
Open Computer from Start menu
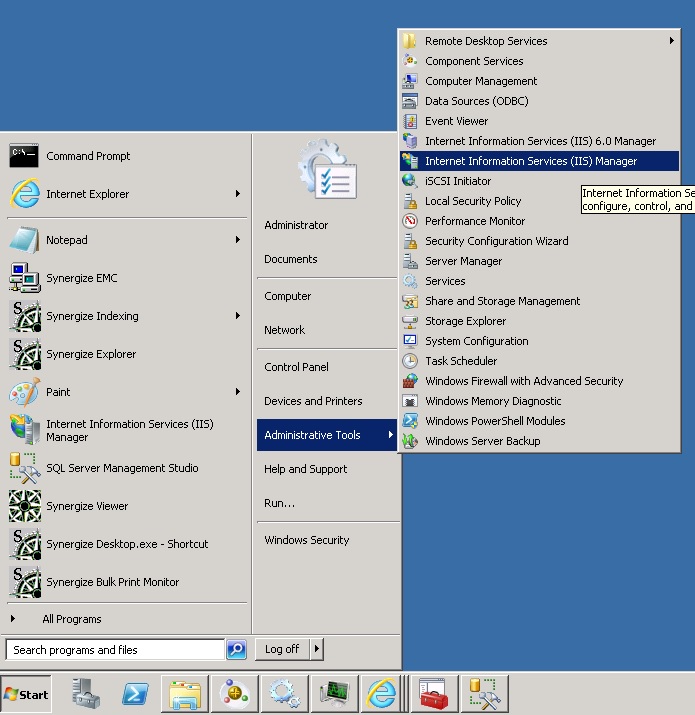(327, 296)
